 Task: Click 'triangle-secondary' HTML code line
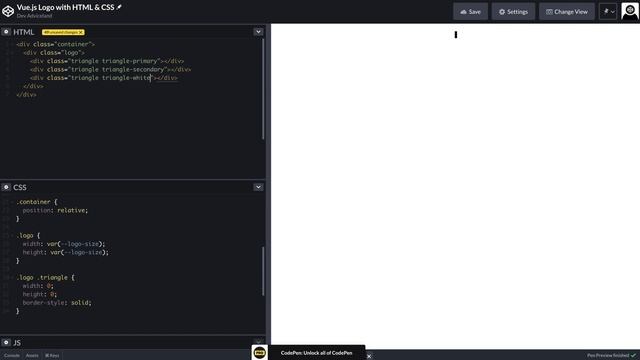click(x=110, y=69)
